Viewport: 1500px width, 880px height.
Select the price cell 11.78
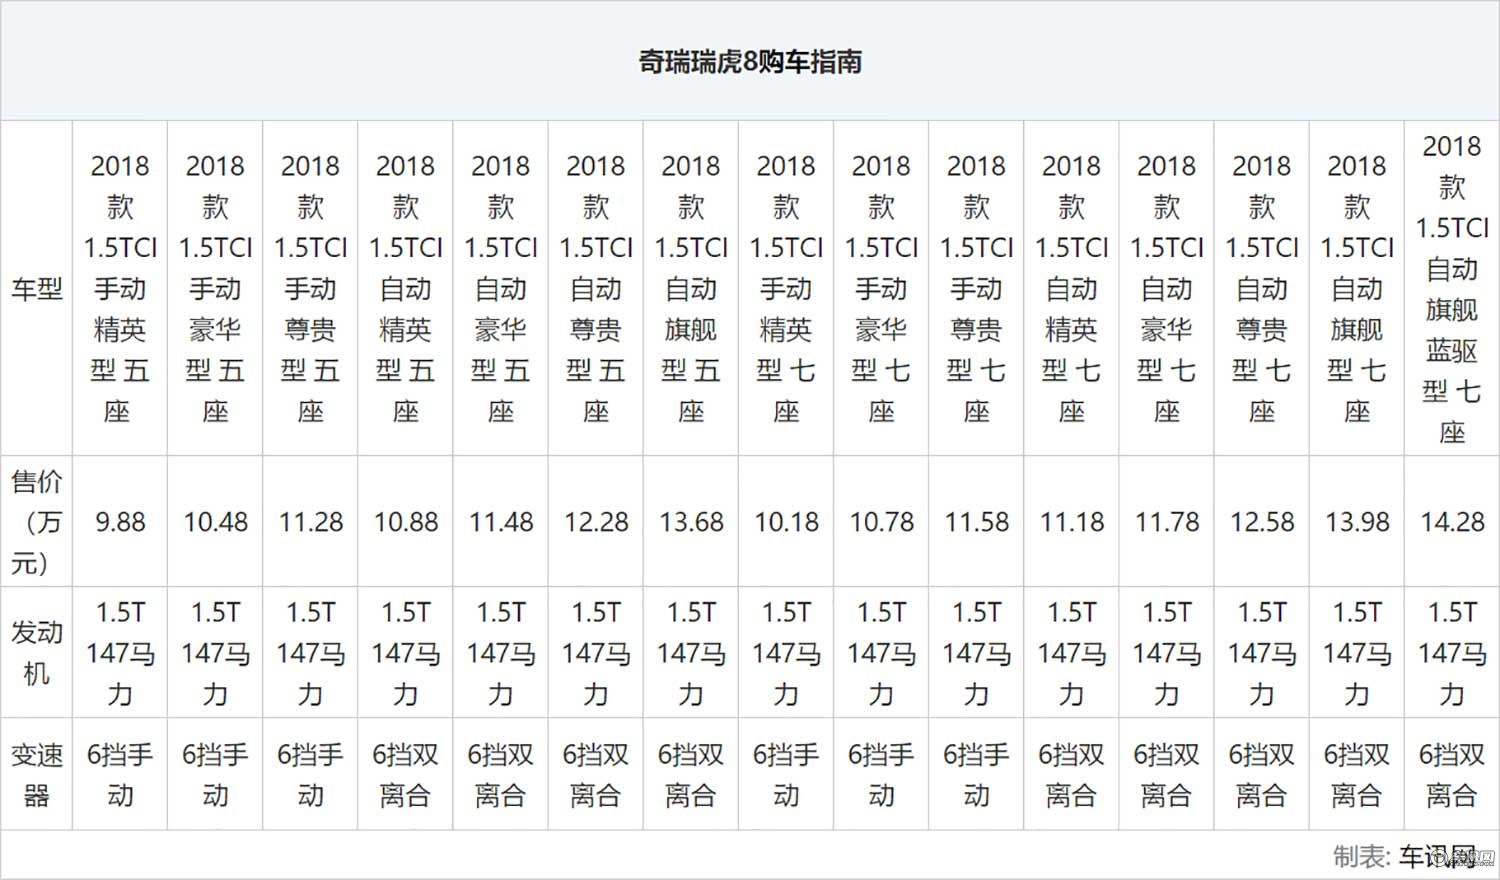pos(1167,522)
